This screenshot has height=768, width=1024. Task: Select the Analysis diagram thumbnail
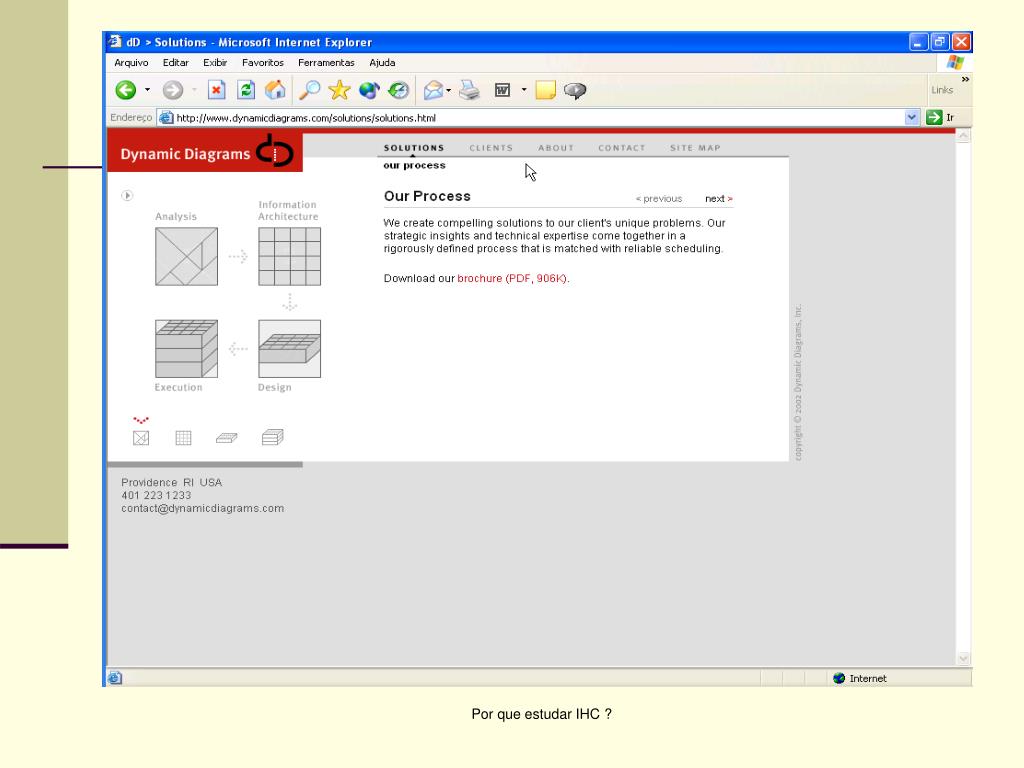tap(186, 256)
